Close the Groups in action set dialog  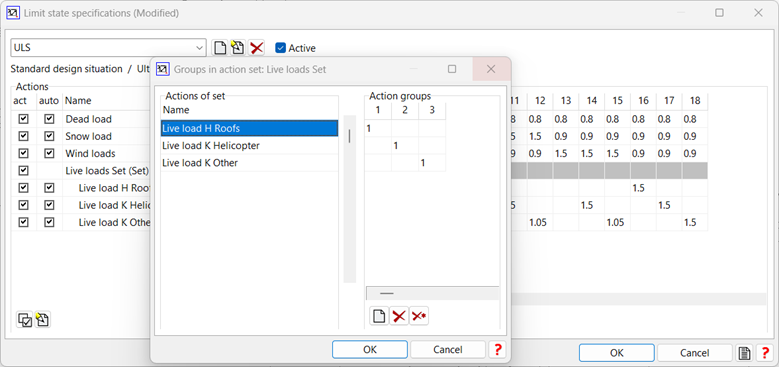click(491, 69)
